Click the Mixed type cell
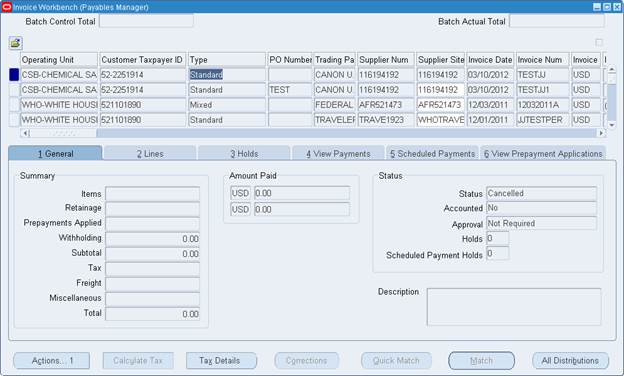The image size is (624, 376). 227,105
